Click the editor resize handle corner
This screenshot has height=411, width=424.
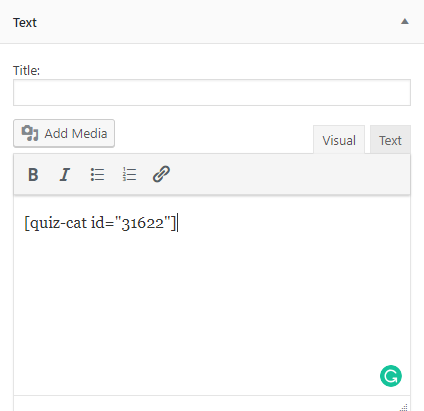(404, 407)
